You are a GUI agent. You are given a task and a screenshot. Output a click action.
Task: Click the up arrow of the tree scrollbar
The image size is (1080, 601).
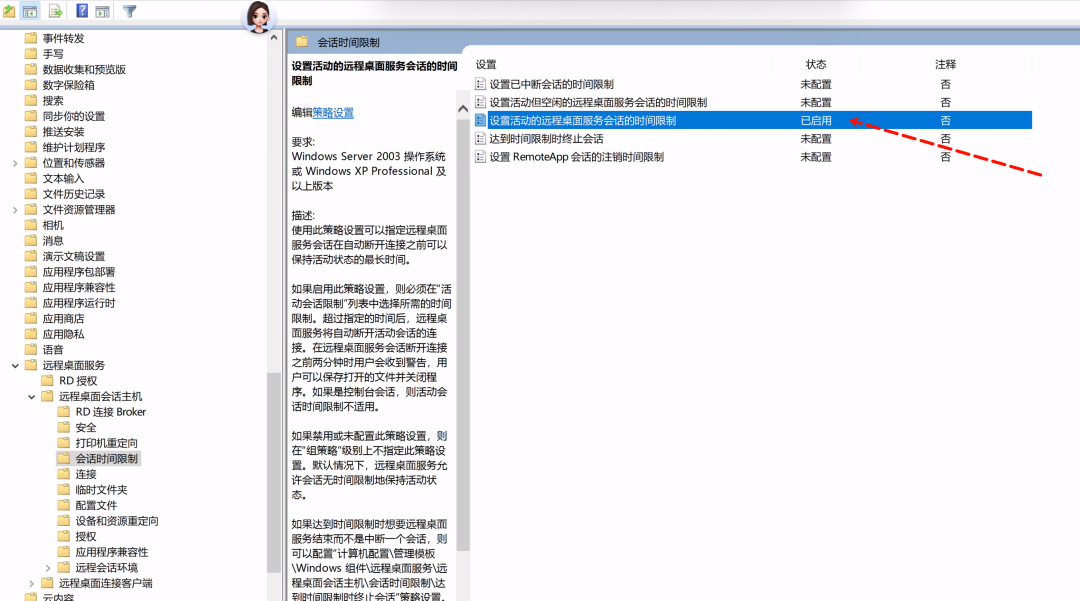(x=273, y=38)
